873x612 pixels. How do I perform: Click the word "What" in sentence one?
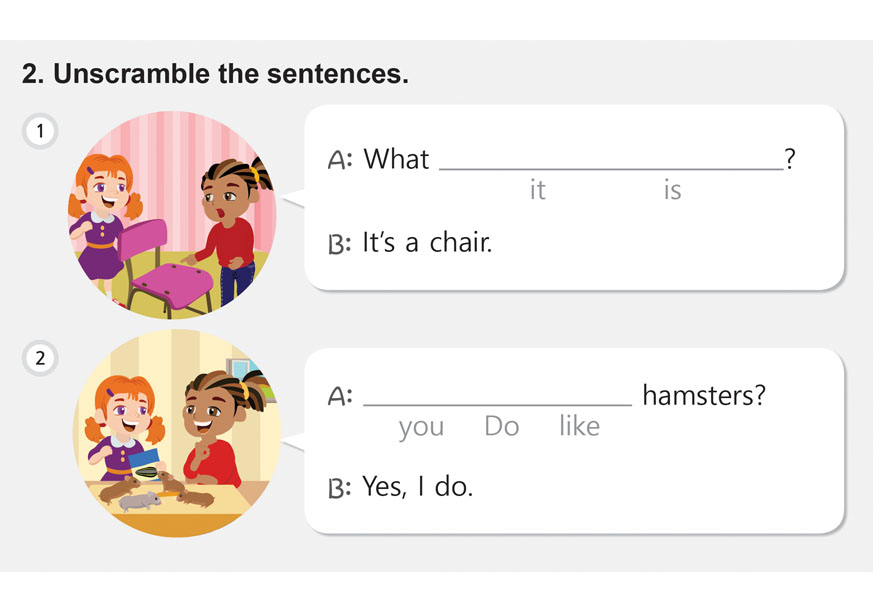396,160
